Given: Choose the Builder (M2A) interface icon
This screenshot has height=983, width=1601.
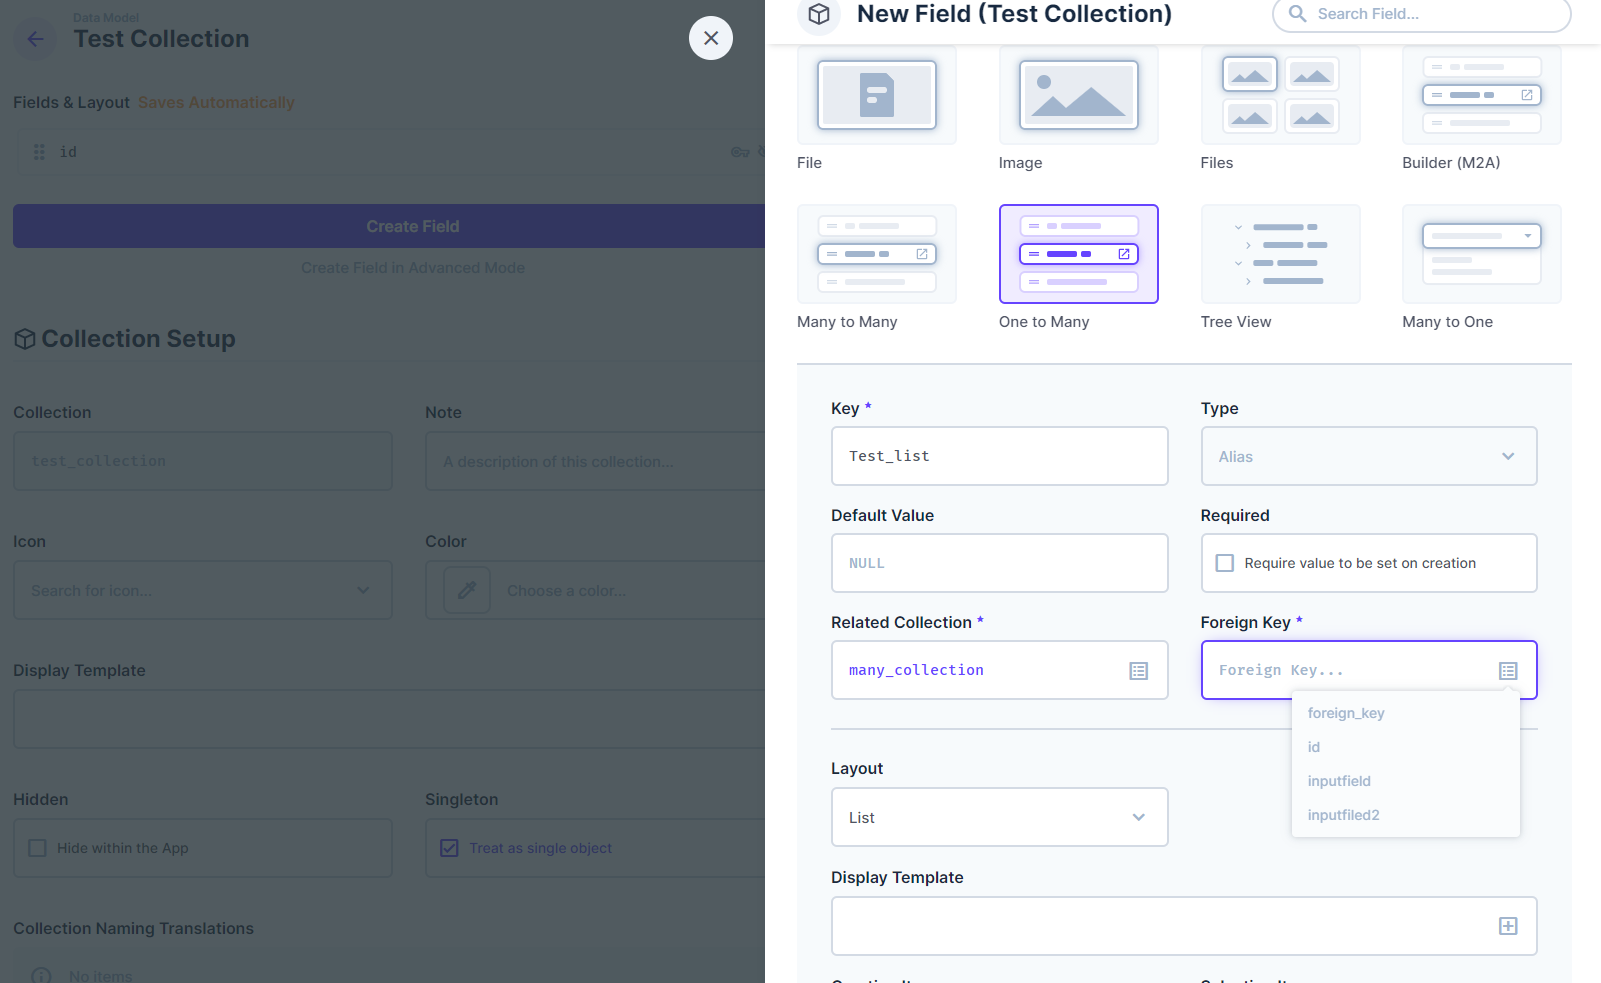Looking at the screenshot, I should pos(1481,95).
